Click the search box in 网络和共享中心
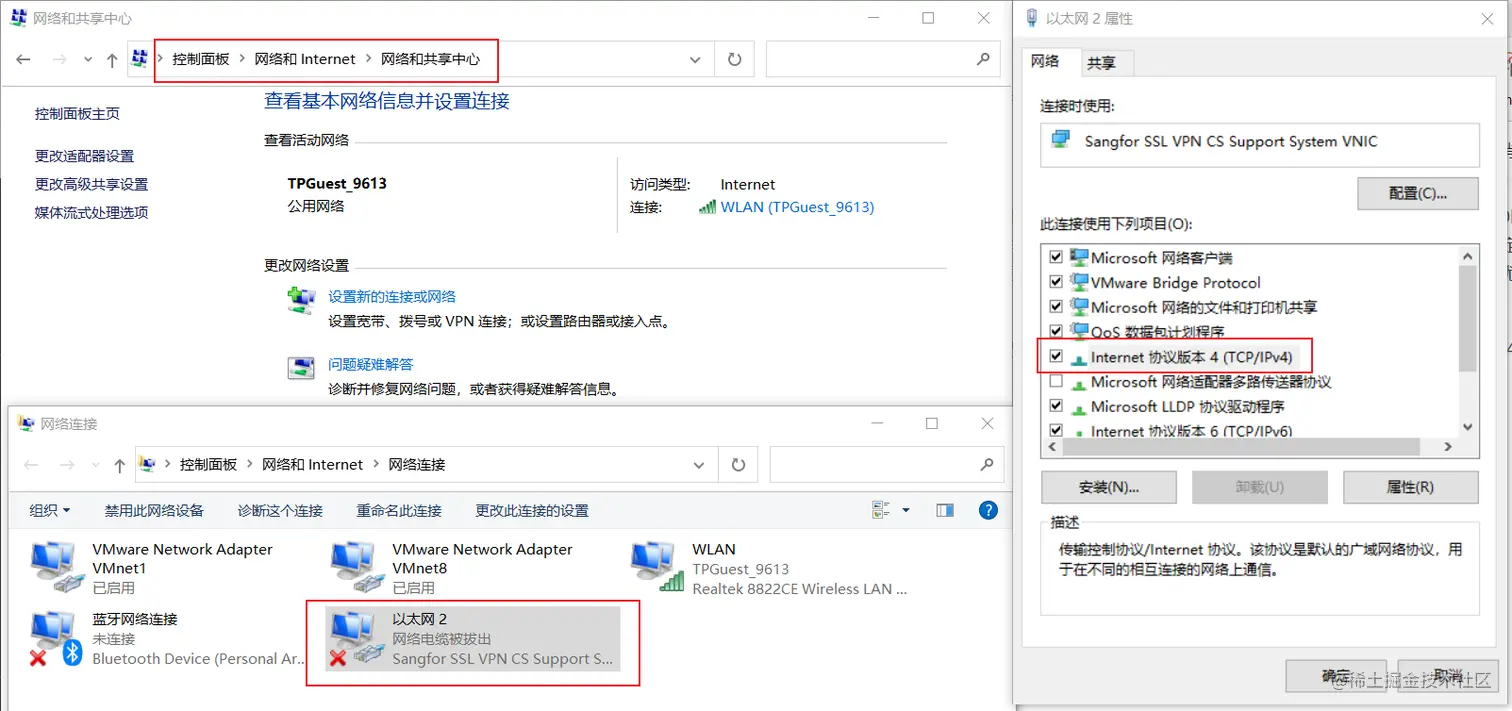 point(881,59)
